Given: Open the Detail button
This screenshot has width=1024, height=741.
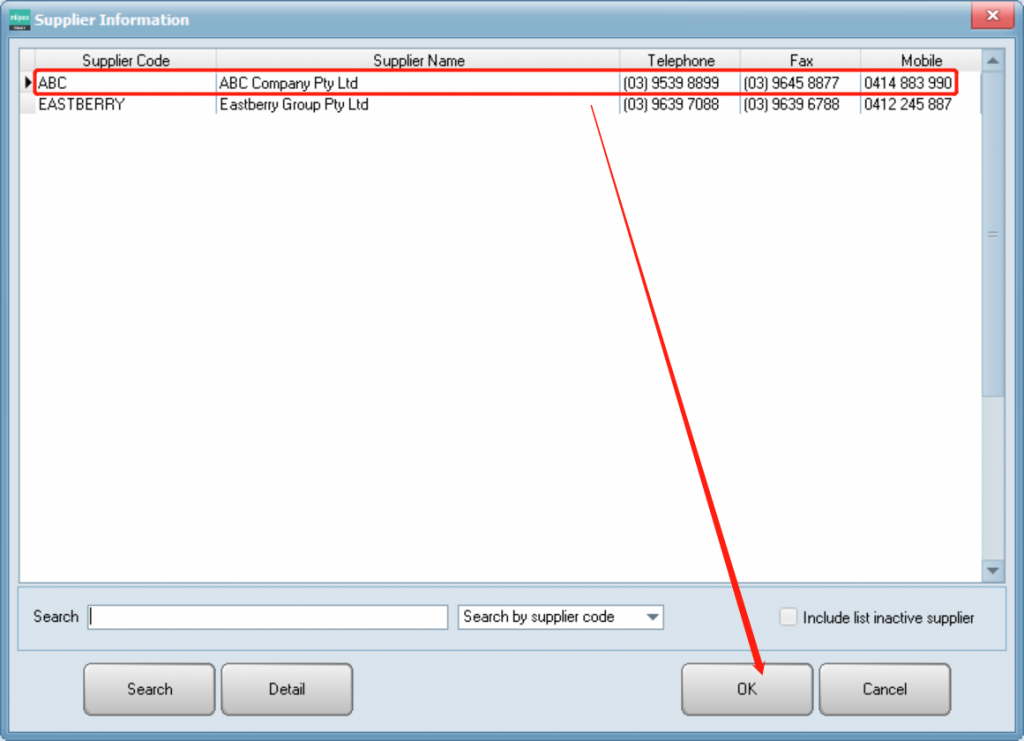Looking at the screenshot, I should pos(286,689).
